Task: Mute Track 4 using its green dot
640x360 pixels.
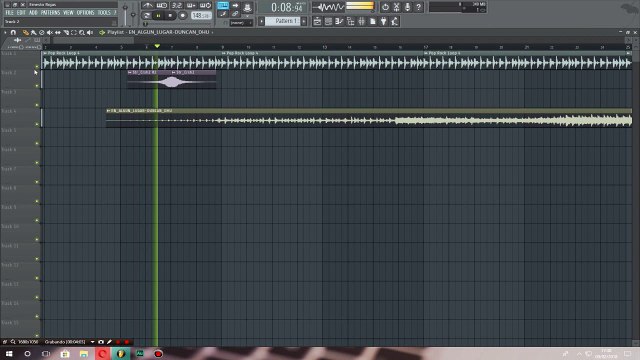Action: (37, 124)
